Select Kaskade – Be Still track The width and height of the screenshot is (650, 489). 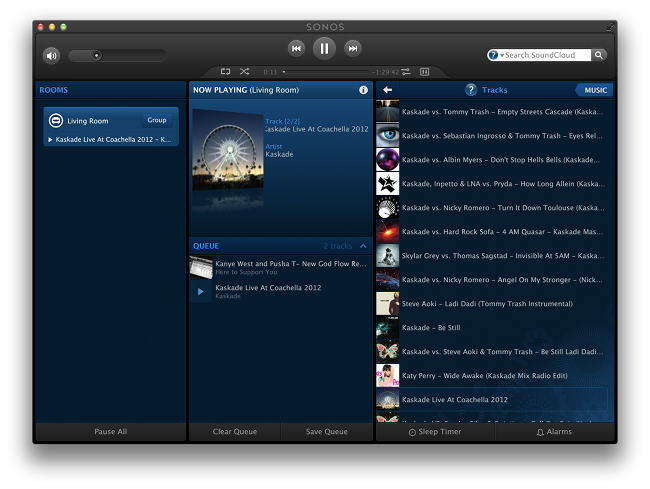495,328
